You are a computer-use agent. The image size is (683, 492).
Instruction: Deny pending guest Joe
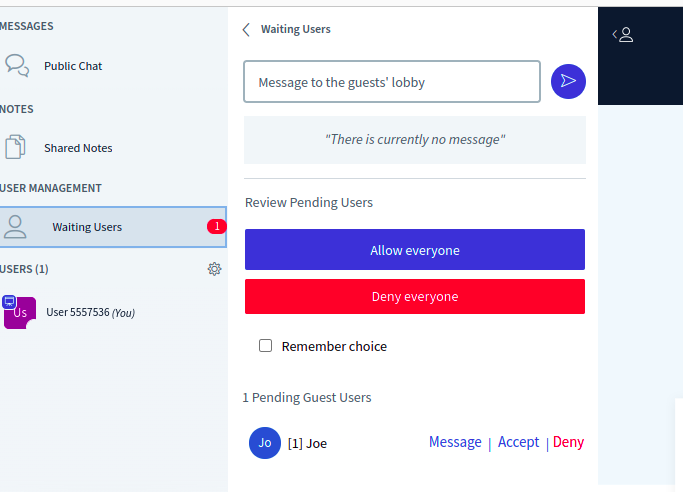[568, 442]
